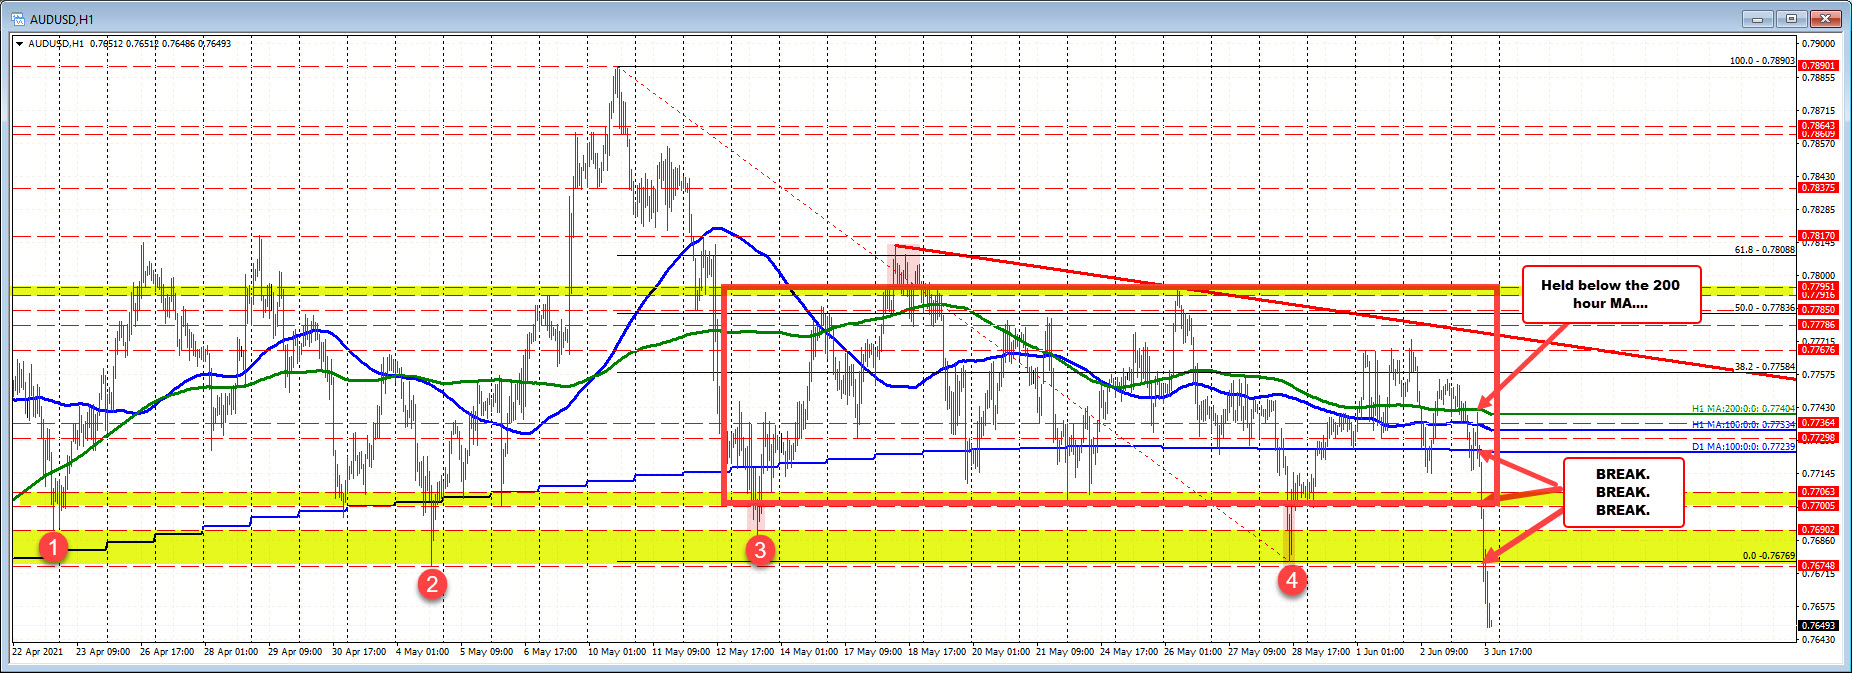This screenshot has width=1852, height=673.
Task: Expand the triangle beside AUDUSD,H1 chart label
Action: [x=19, y=44]
